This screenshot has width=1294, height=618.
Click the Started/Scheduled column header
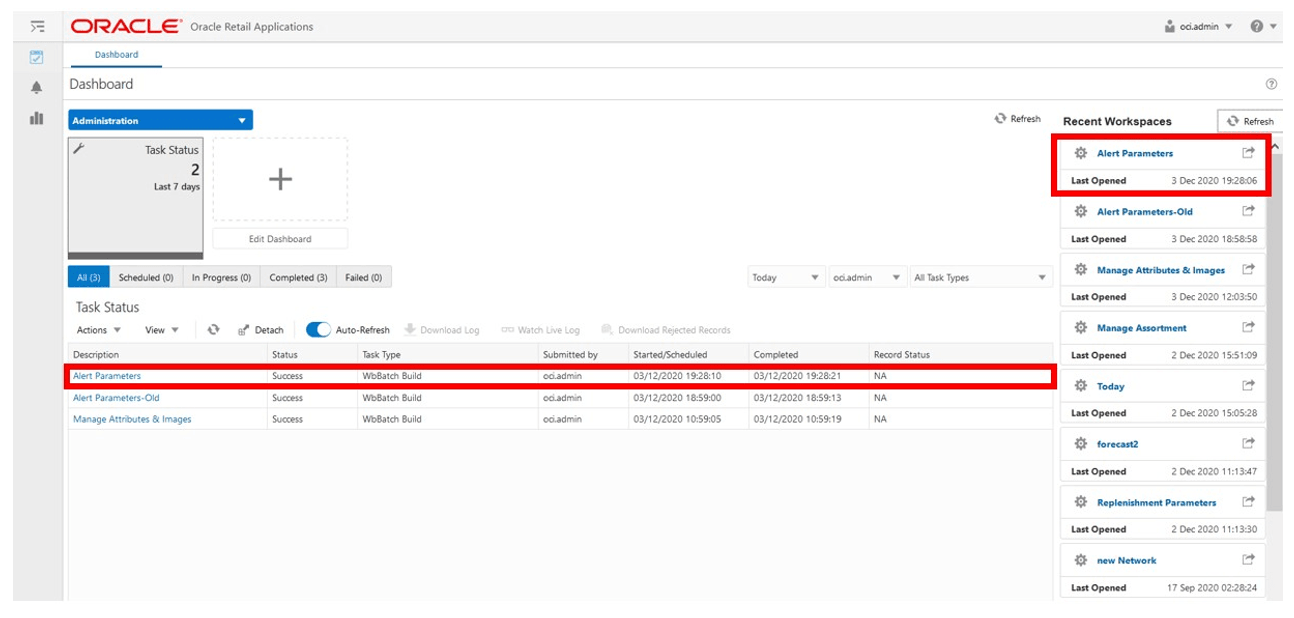(688, 354)
